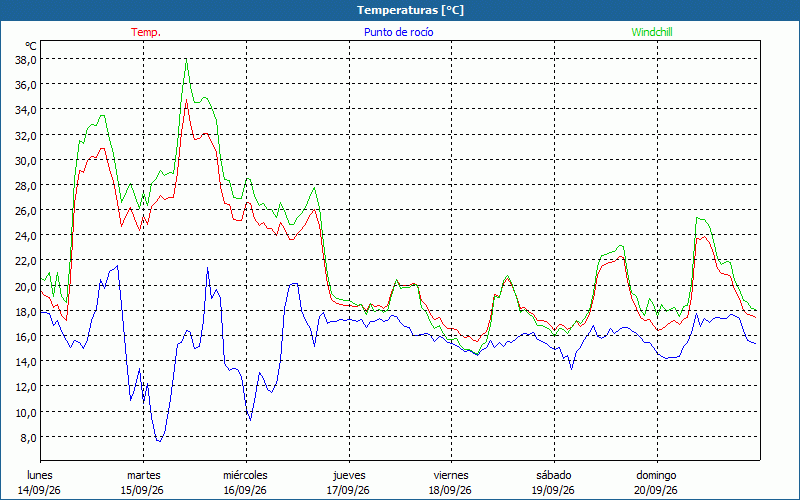Select the blue Punto de rocío legend label

click(x=398, y=32)
